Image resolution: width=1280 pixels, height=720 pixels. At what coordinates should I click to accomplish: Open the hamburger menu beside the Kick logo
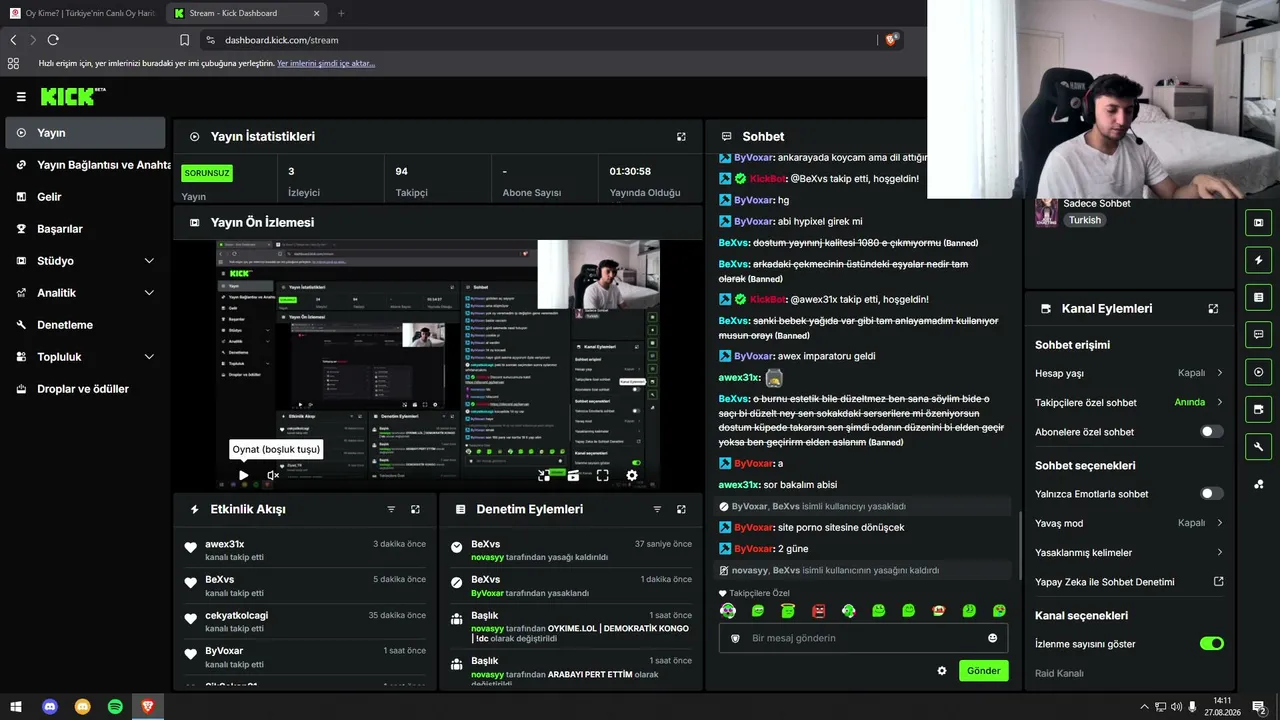tap(21, 97)
